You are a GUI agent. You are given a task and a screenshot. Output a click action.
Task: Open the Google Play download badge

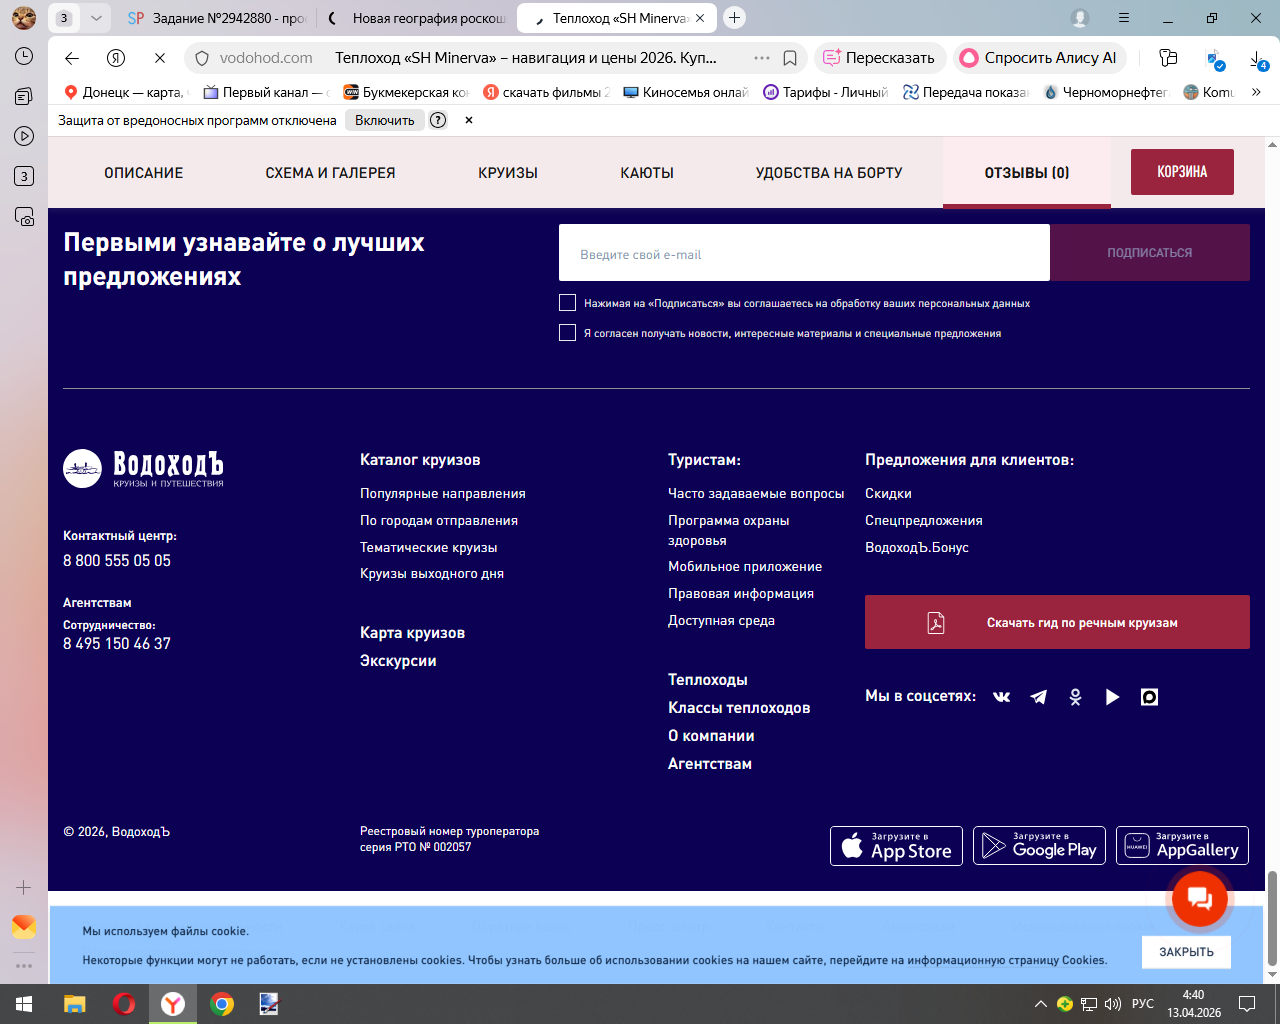click(x=1039, y=846)
